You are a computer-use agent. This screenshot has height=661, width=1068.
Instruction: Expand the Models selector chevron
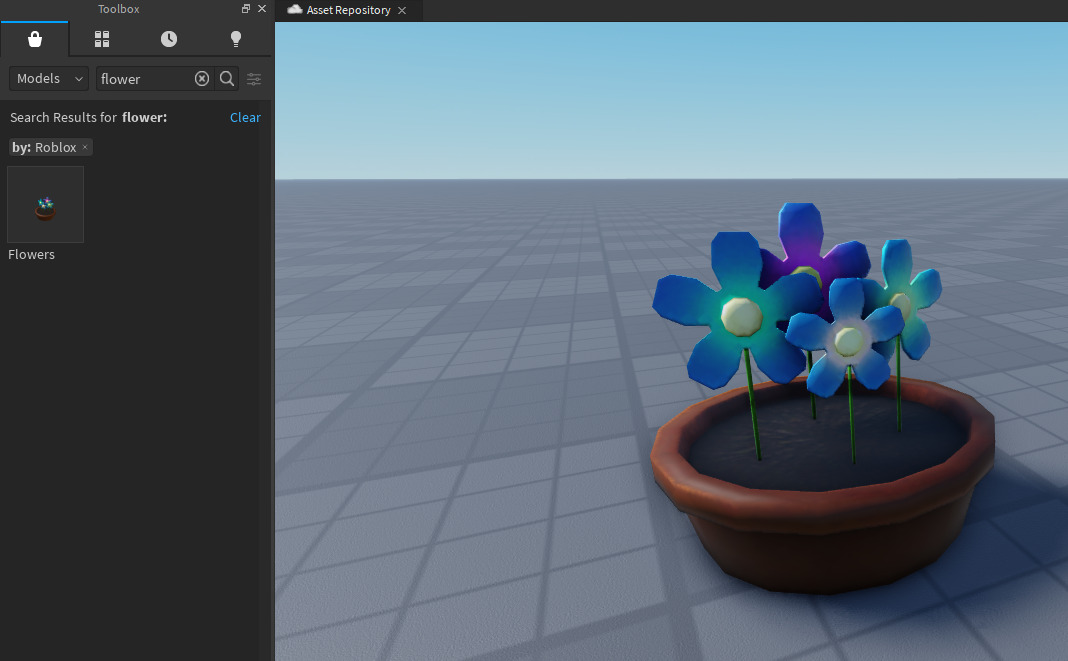(x=79, y=78)
